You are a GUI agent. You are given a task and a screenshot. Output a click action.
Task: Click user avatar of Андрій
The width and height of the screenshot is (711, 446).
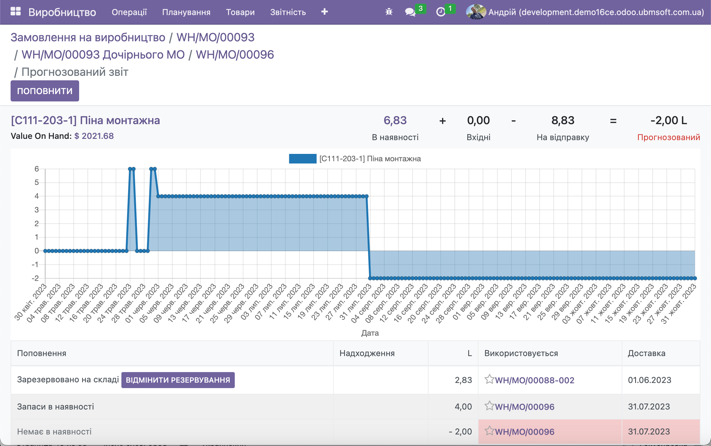(476, 12)
